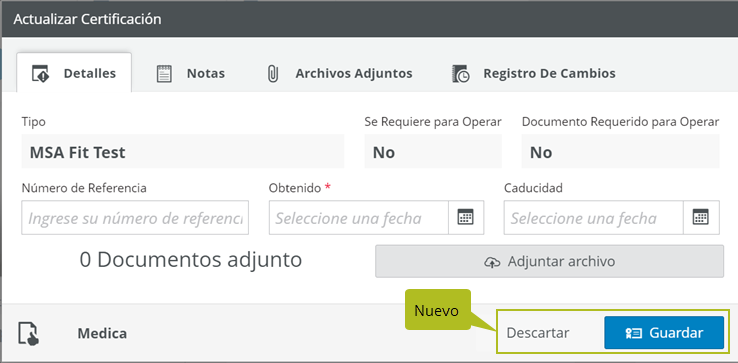The width and height of the screenshot is (738, 363).
Task: Open the Detalles tab
Action: coord(74,73)
